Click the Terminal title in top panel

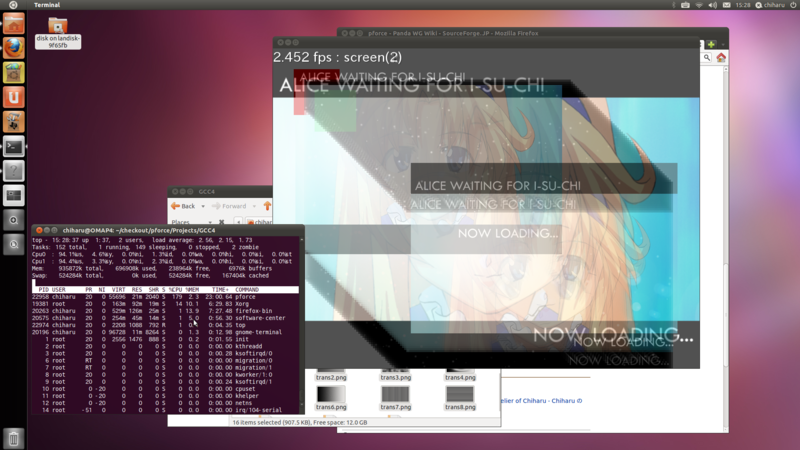[x=47, y=5]
